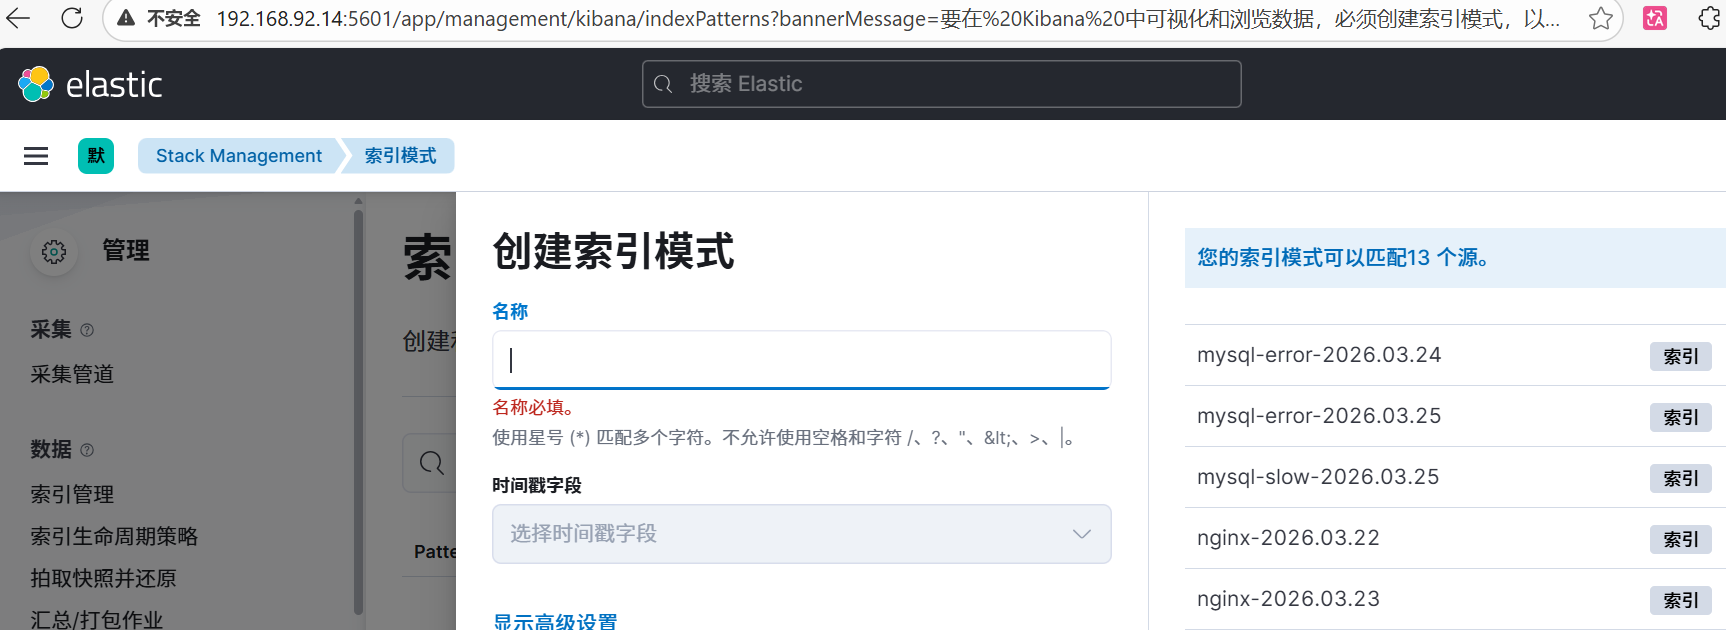Reload the page with the refresh icon
This screenshot has width=1726, height=630.
72,18
